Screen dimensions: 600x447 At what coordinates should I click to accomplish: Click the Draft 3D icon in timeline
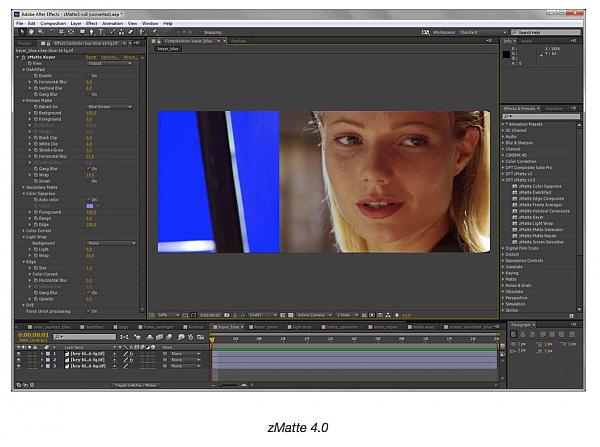[x=137, y=337]
